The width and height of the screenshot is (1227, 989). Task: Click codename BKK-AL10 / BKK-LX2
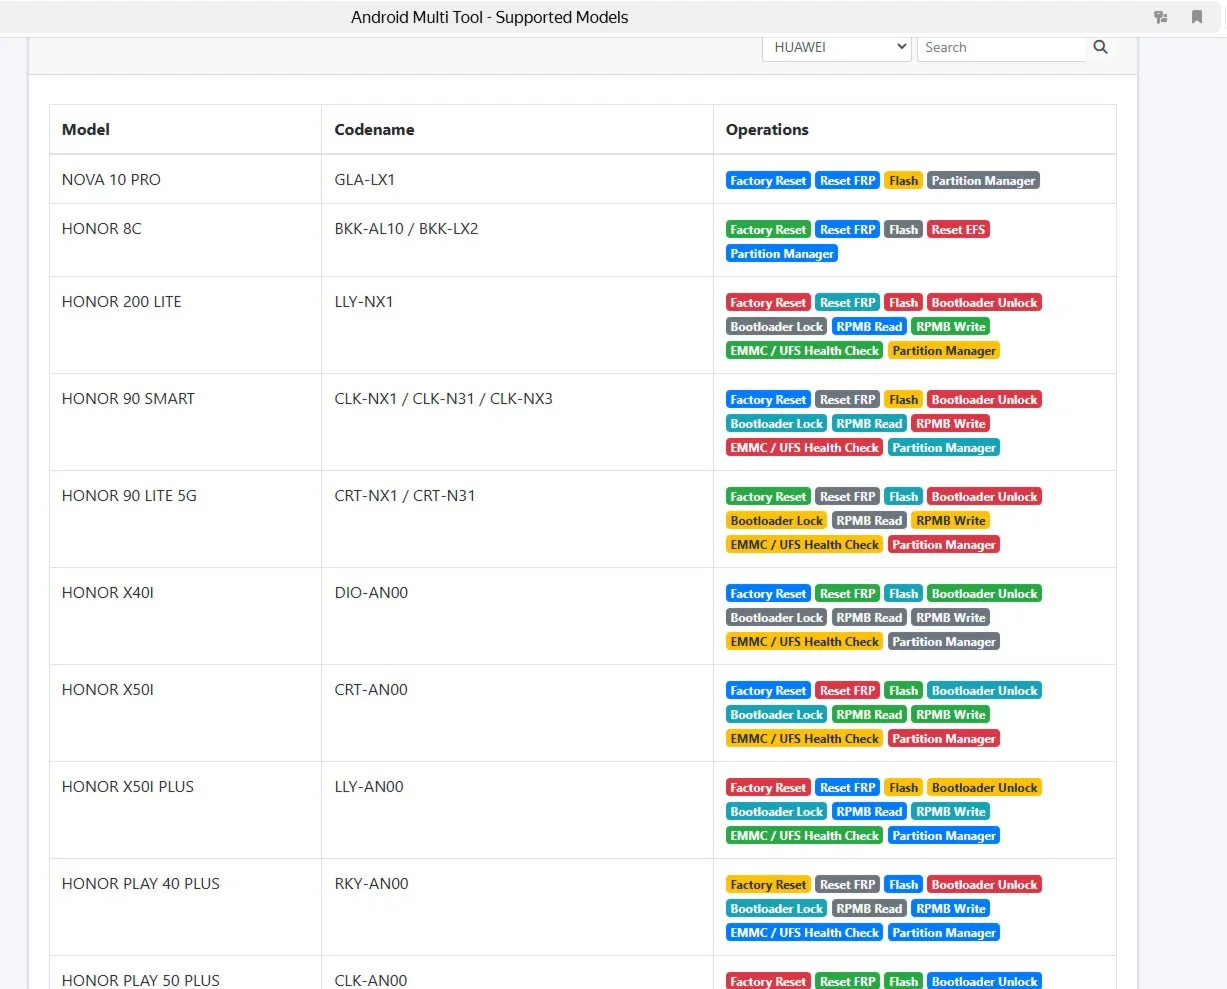[406, 229]
